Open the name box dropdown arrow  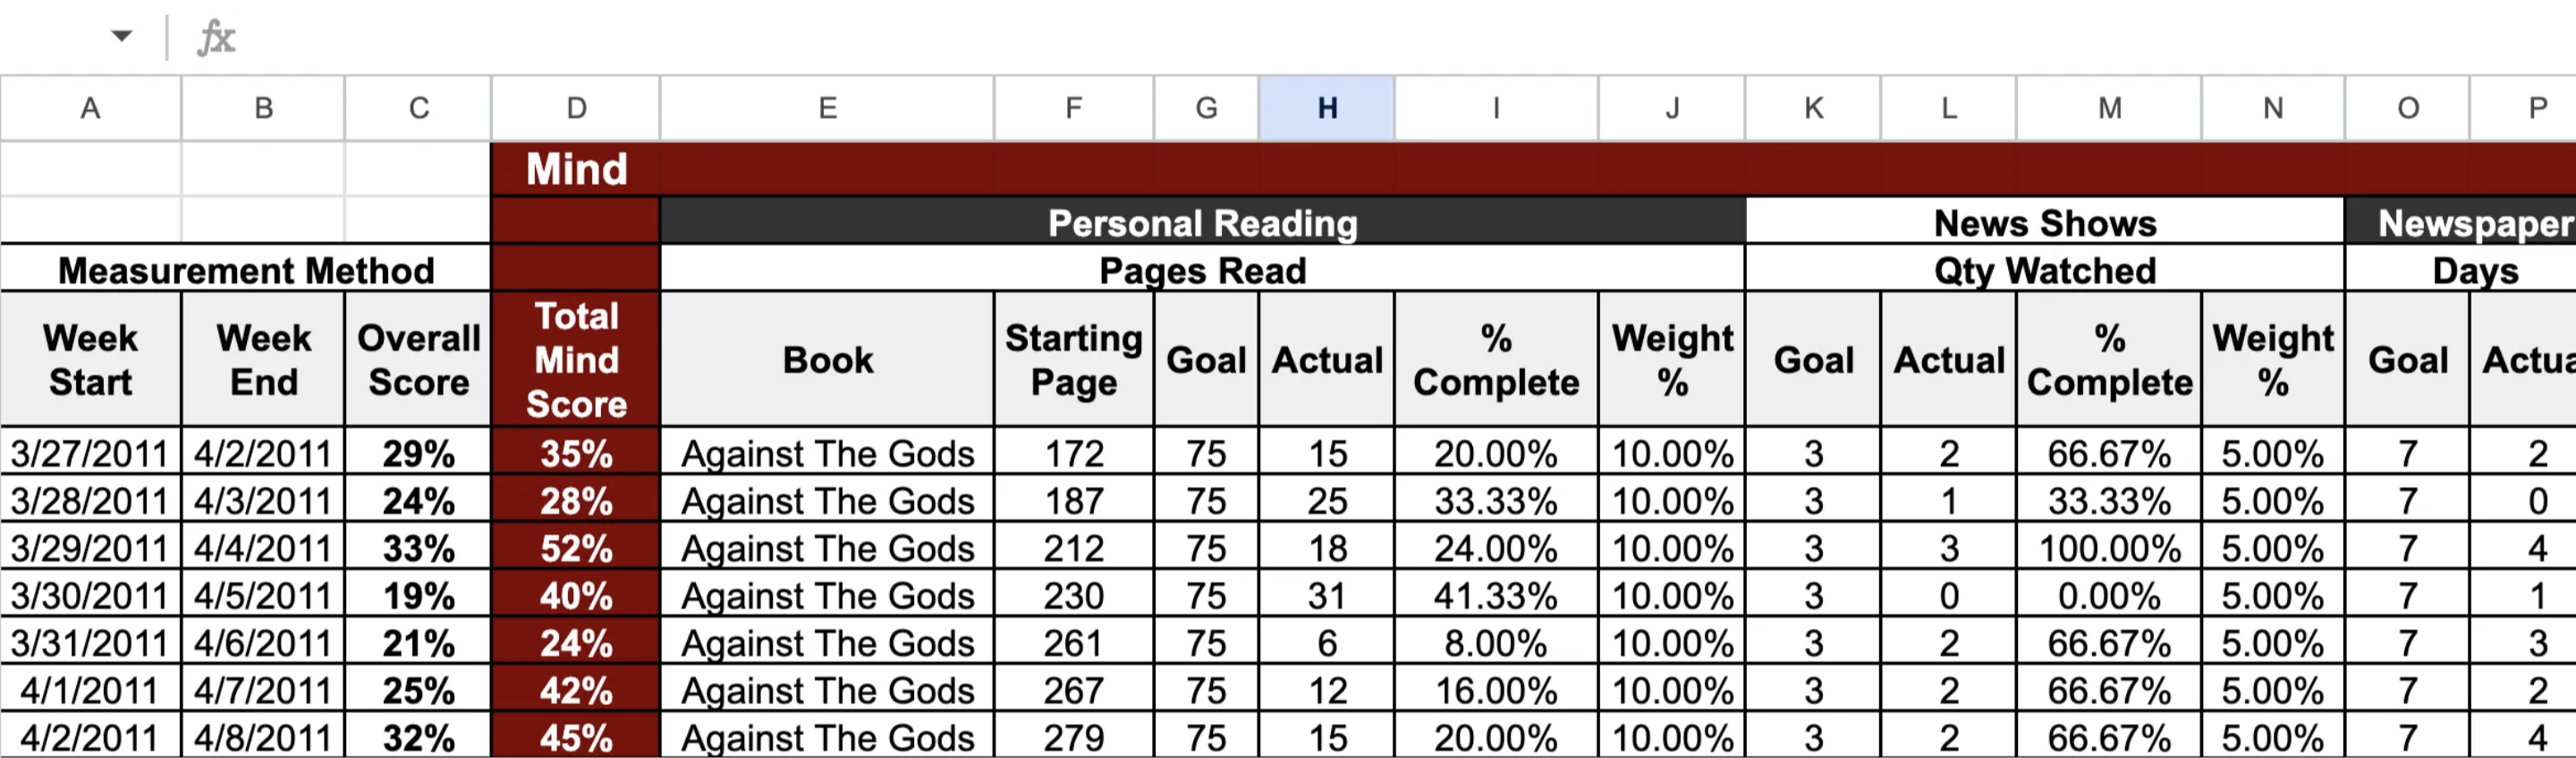click(122, 37)
